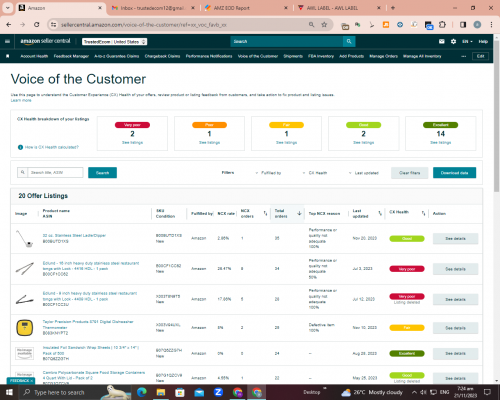Click the Edit favorites button
The image size is (500, 400).
click(480, 56)
